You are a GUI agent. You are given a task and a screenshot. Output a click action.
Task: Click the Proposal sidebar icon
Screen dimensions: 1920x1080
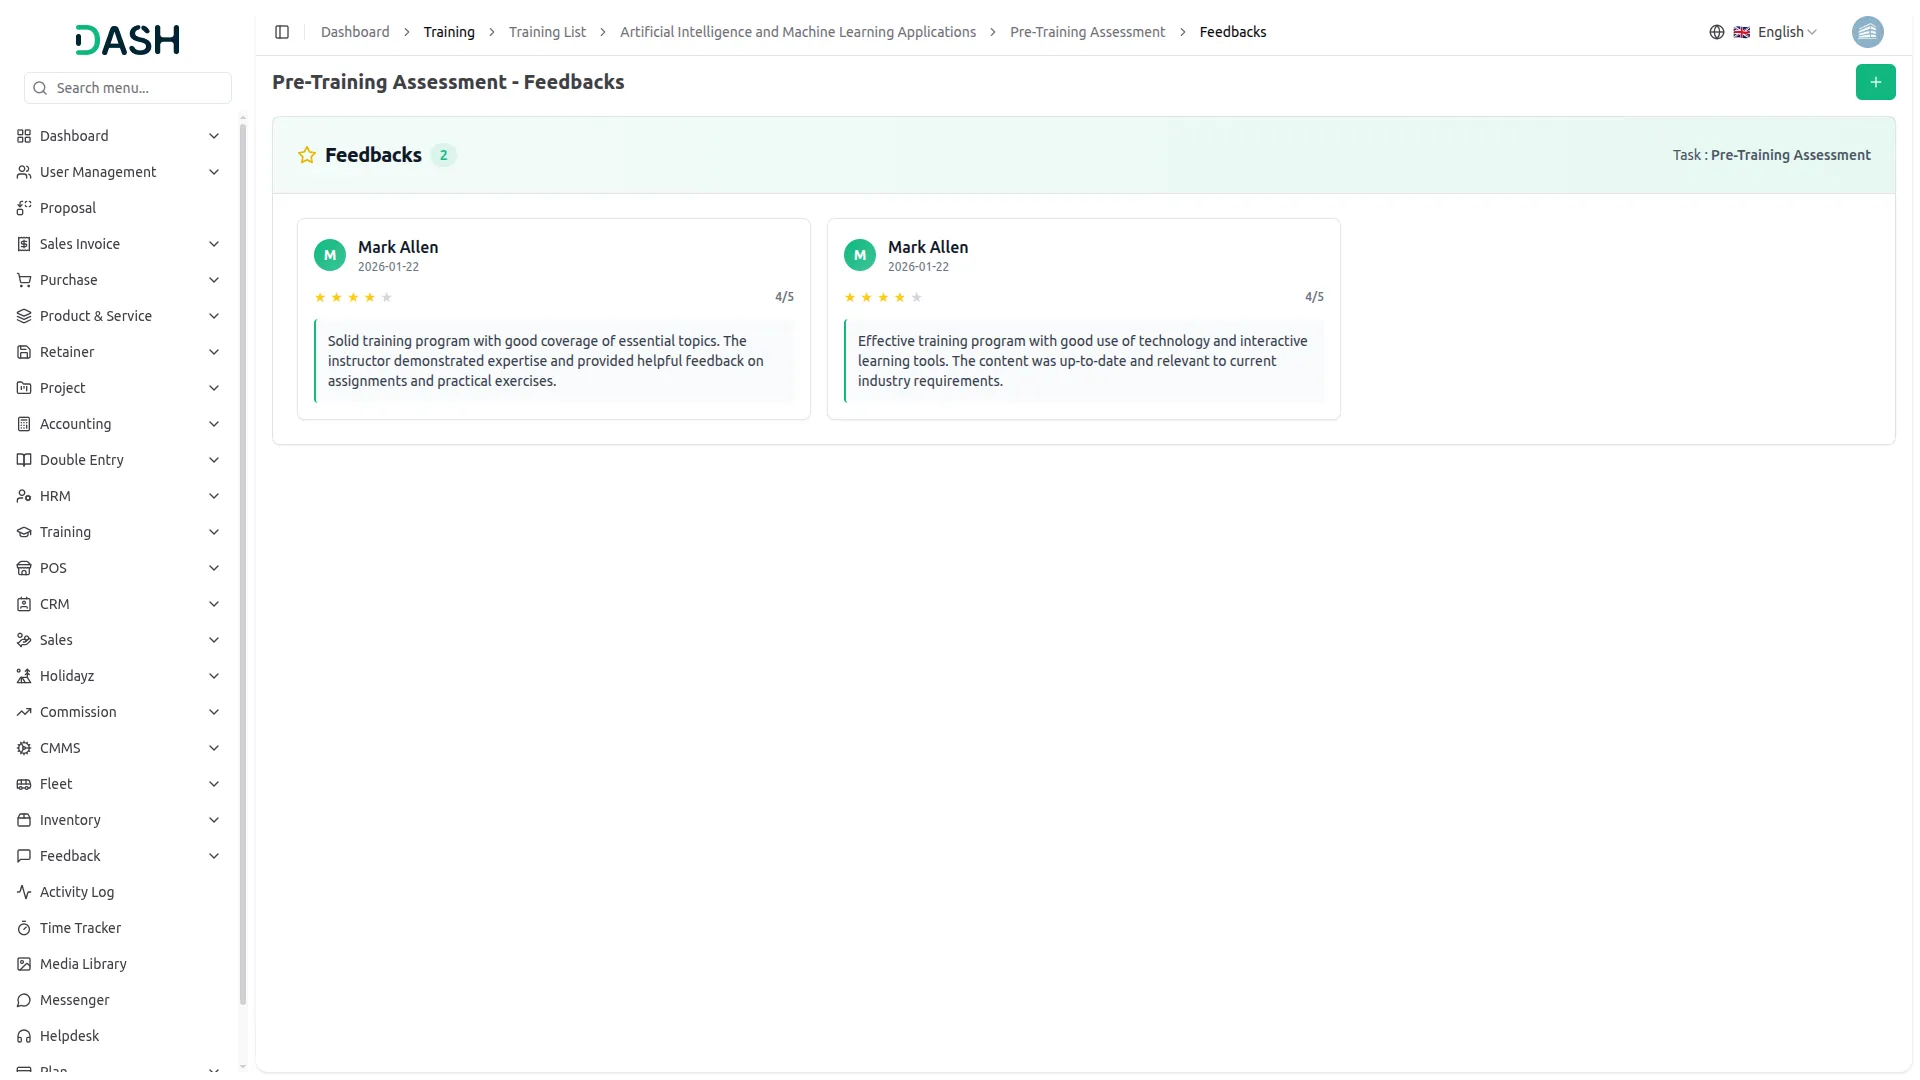[x=24, y=208]
